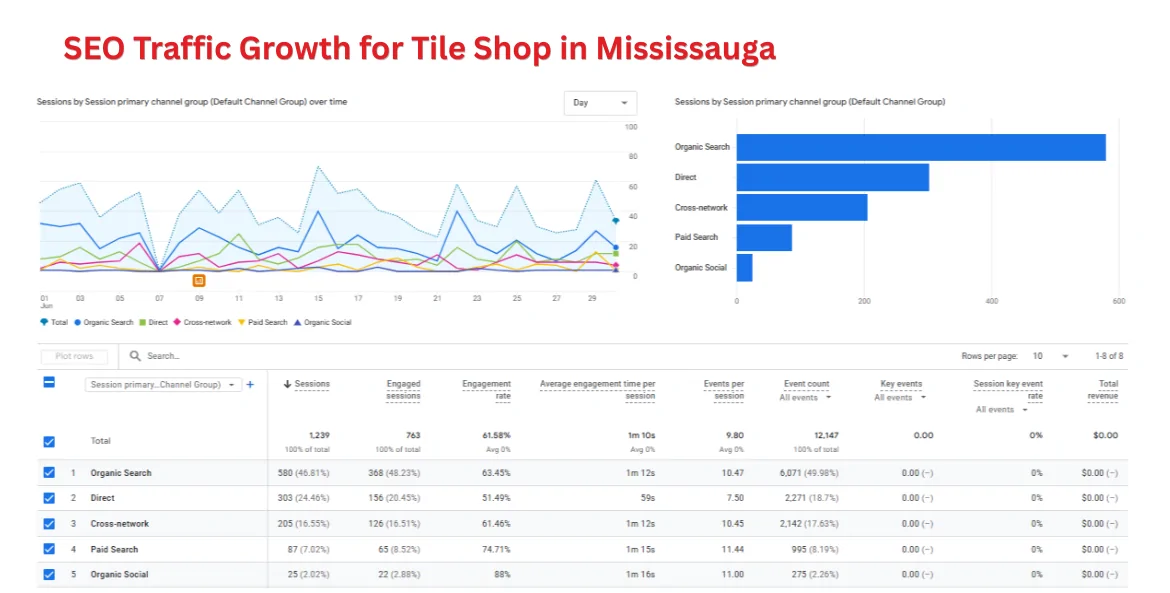Viewport: 1170px width, 593px height.
Task: Click the Paid Search row name in table
Action: click(114, 550)
